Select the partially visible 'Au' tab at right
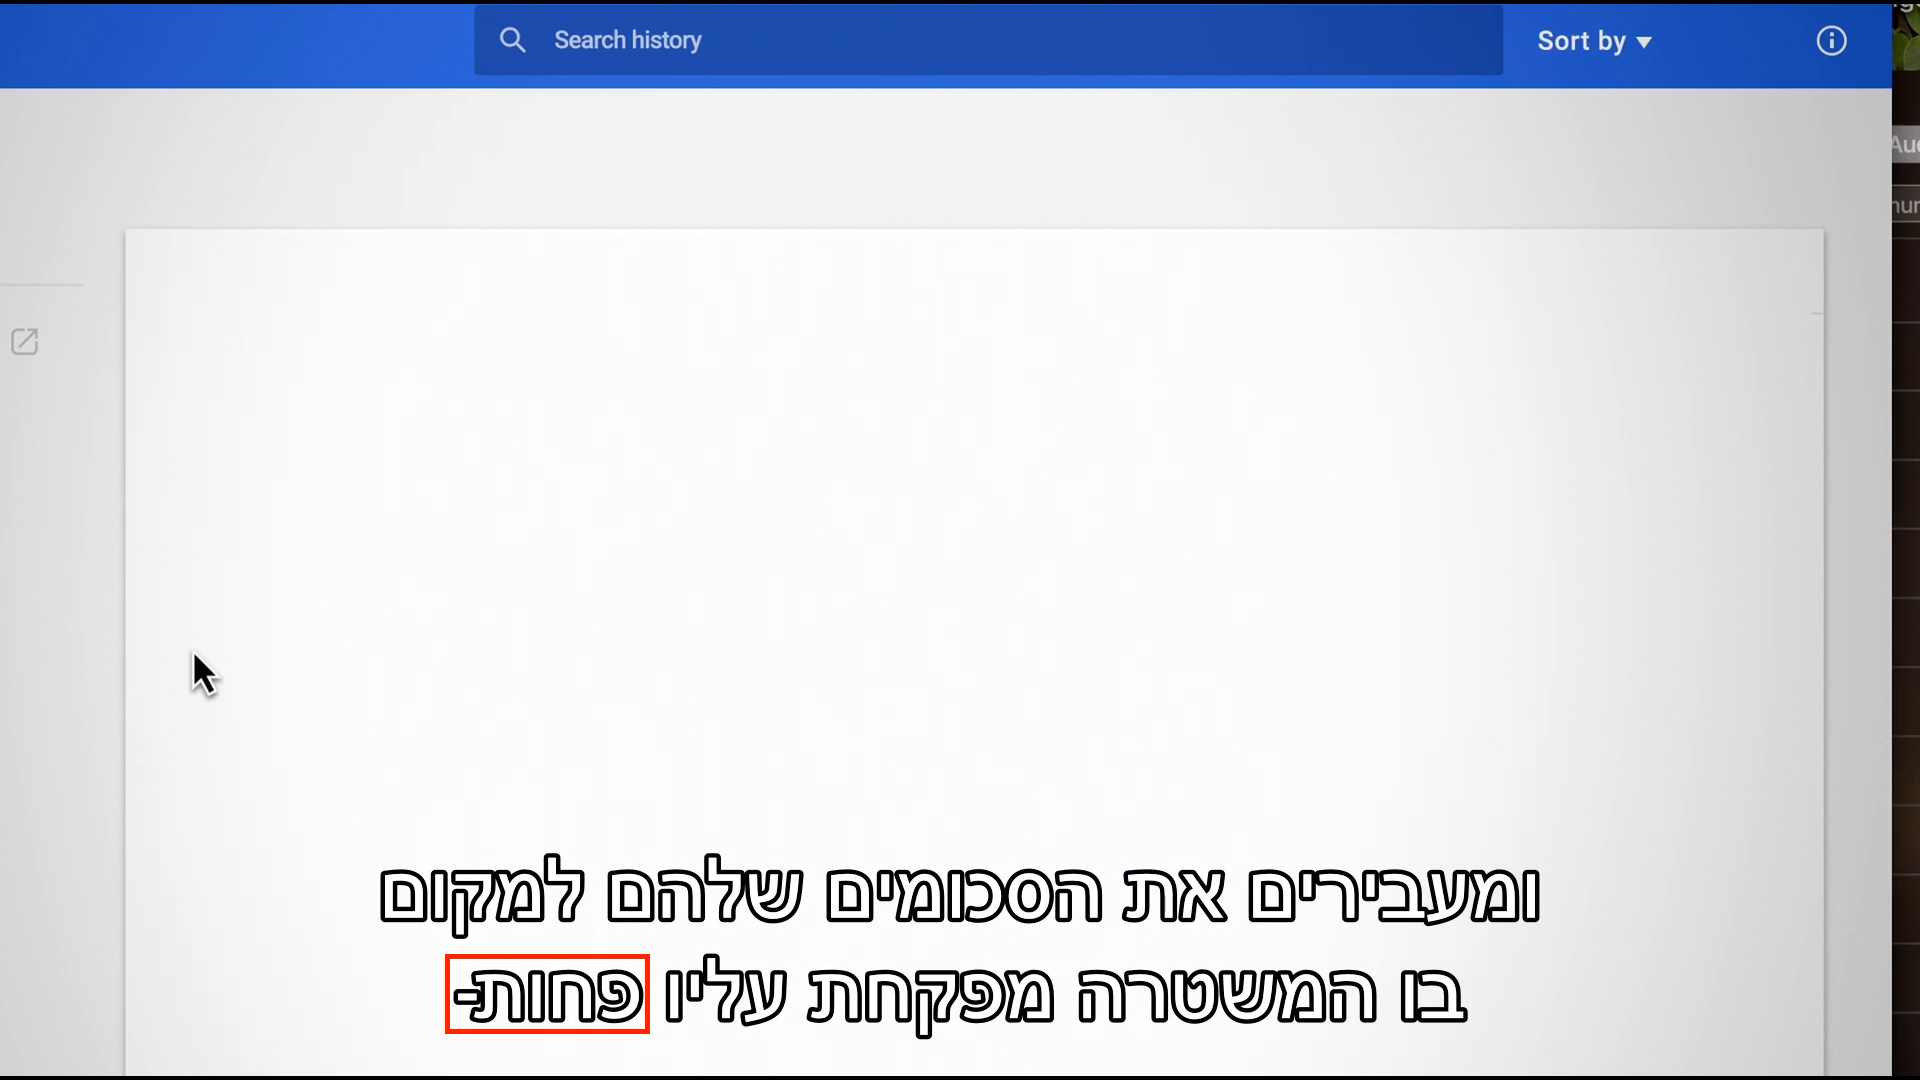The height and width of the screenshot is (1080, 1920). tap(1905, 145)
